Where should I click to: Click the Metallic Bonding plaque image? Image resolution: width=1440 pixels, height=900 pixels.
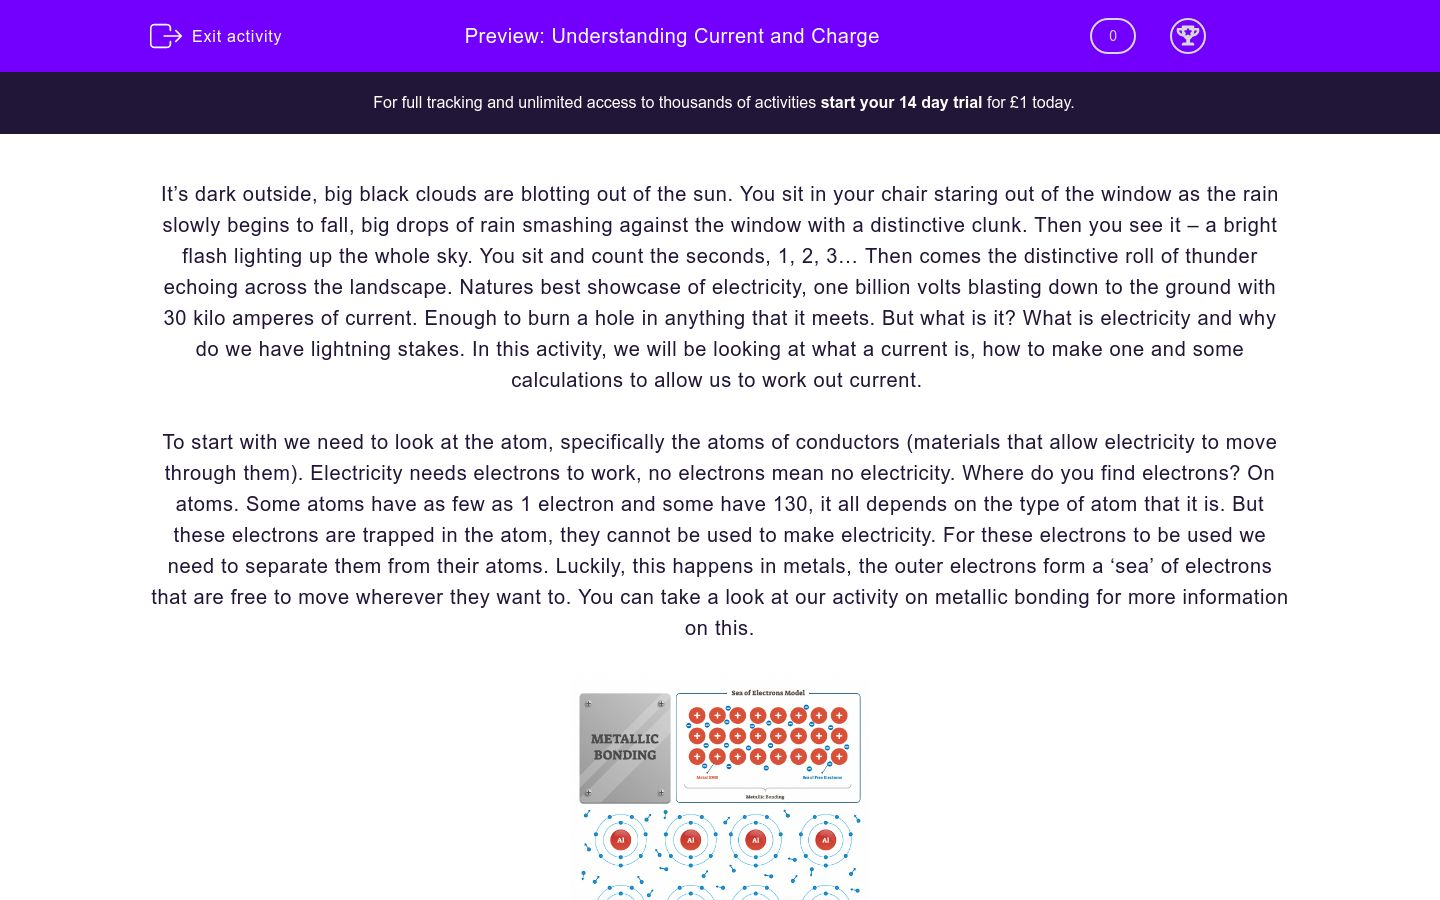(x=624, y=748)
